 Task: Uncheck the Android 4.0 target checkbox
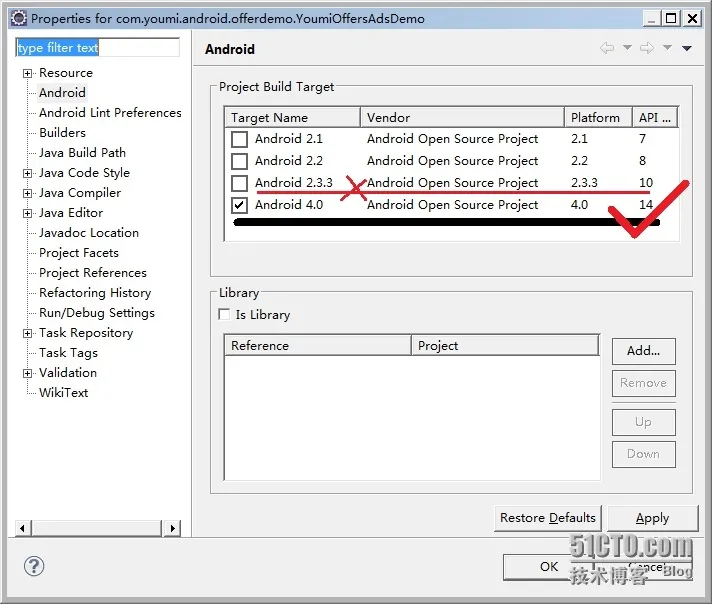tap(239, 205)
